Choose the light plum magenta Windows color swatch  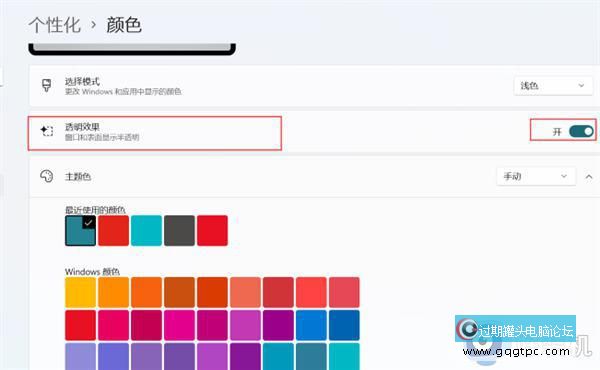179,325
